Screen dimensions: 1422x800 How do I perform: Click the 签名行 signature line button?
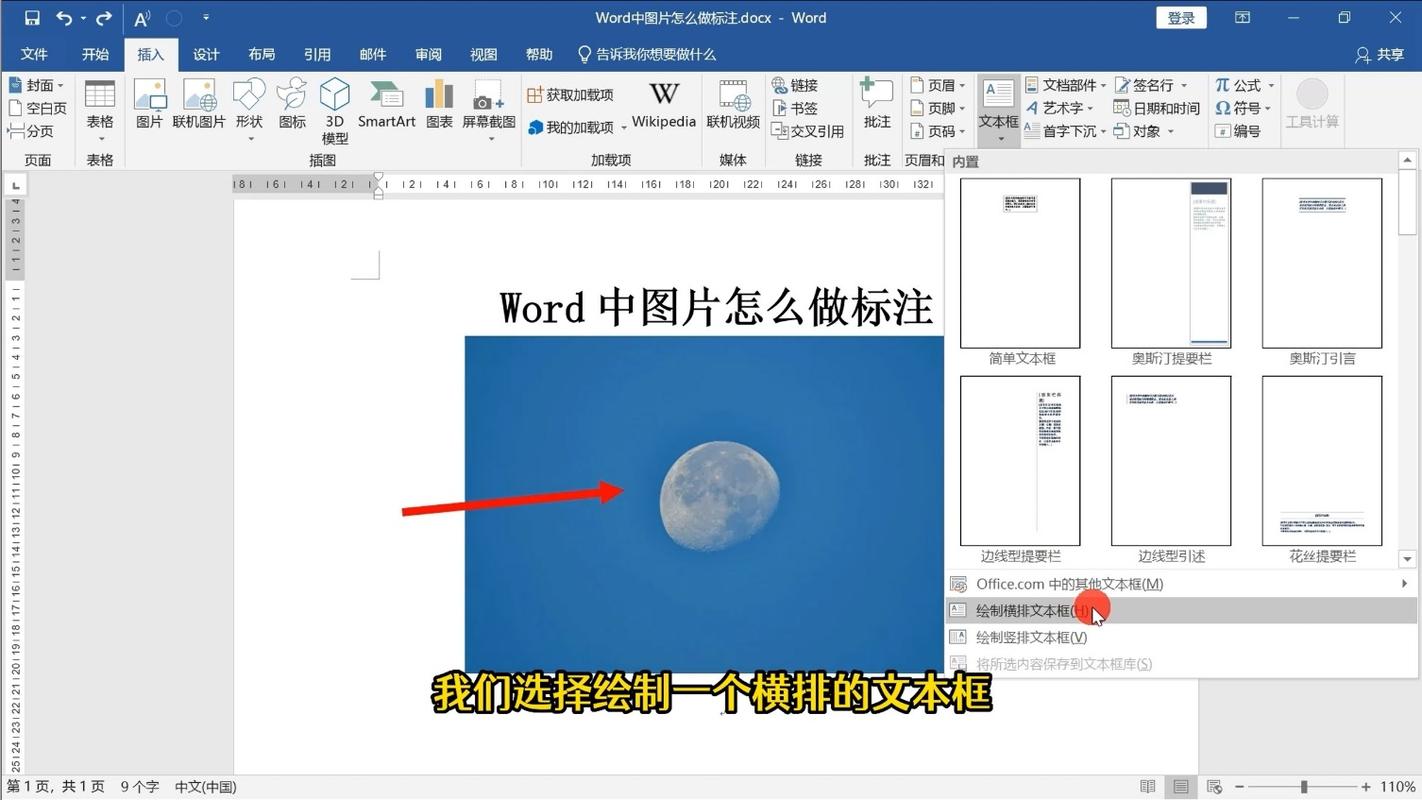tap(1151, 85)
